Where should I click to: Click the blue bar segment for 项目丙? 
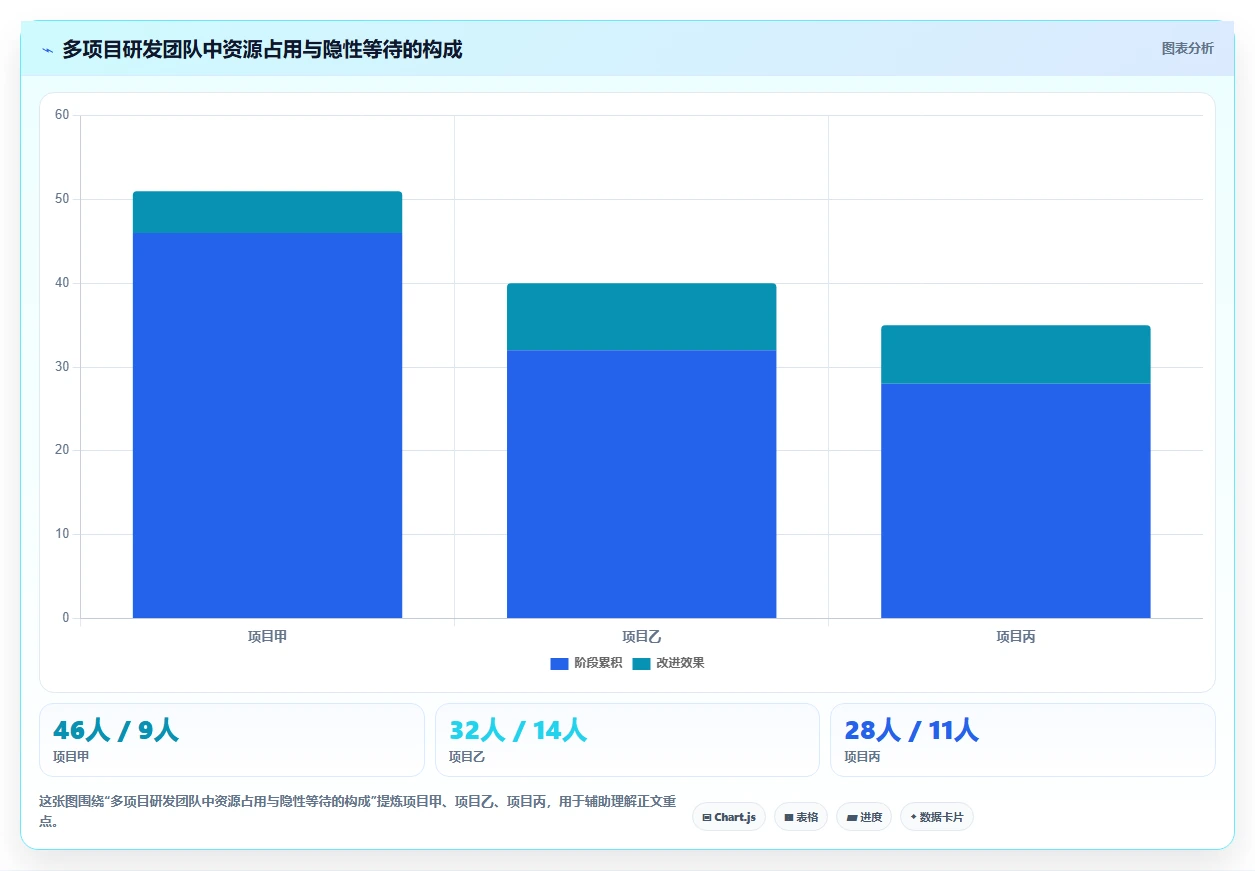click(x=1015, y=501)
